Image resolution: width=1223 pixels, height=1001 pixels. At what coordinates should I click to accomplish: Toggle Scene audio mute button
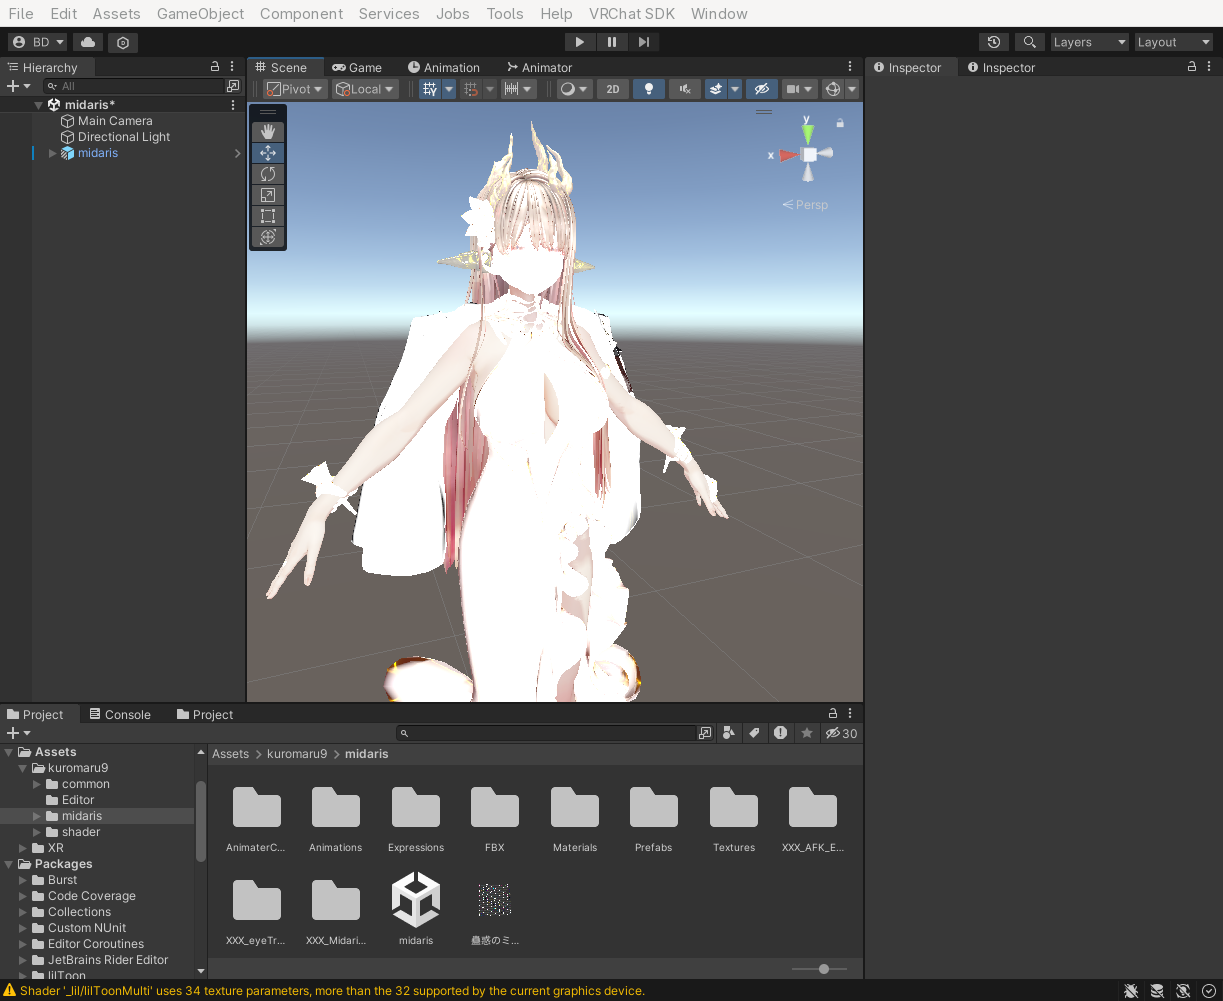coord(685,89)
